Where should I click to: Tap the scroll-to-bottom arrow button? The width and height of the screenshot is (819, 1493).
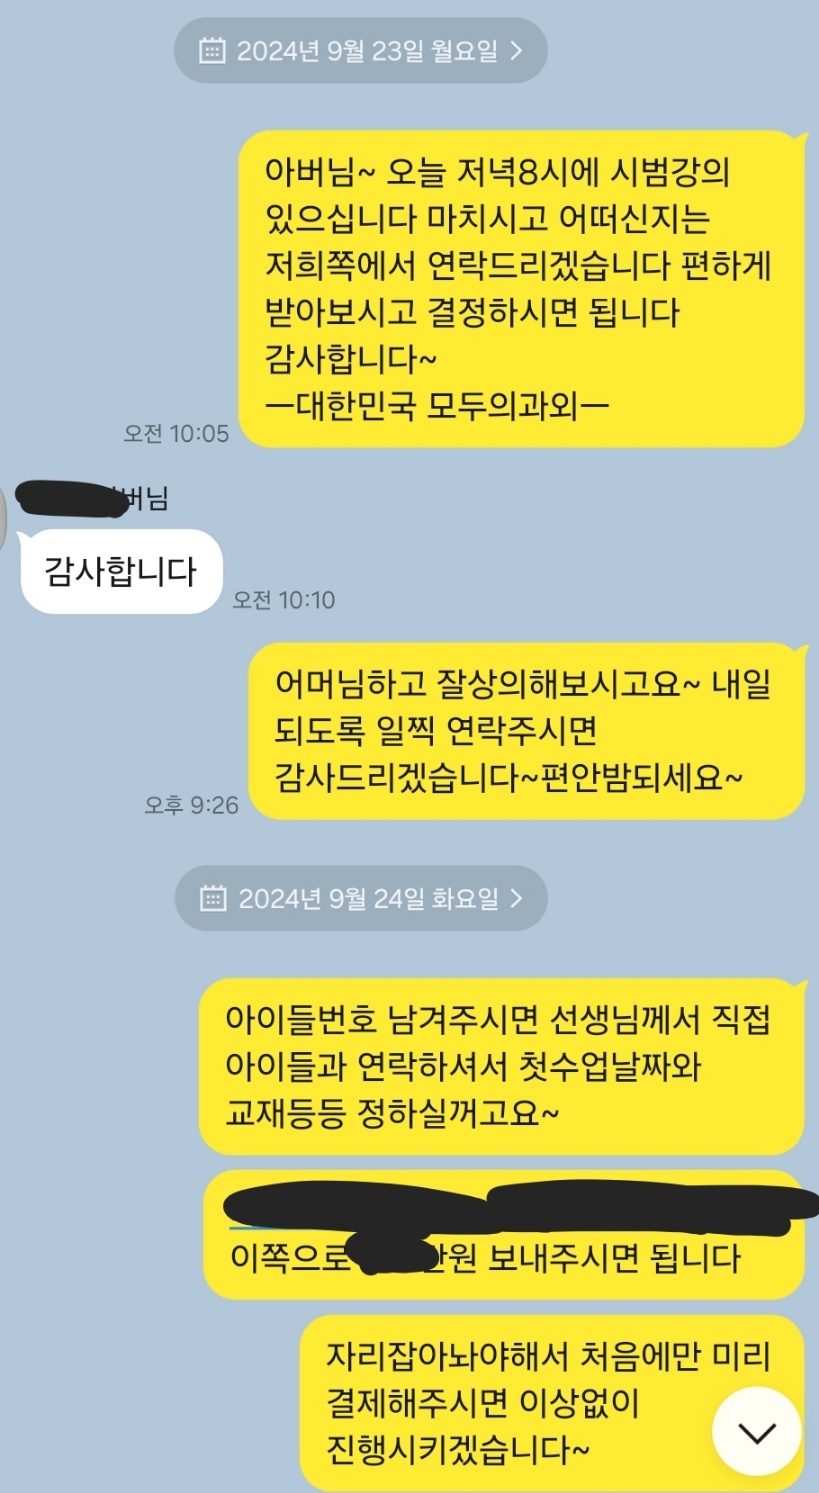click(x=756, y=1431)
